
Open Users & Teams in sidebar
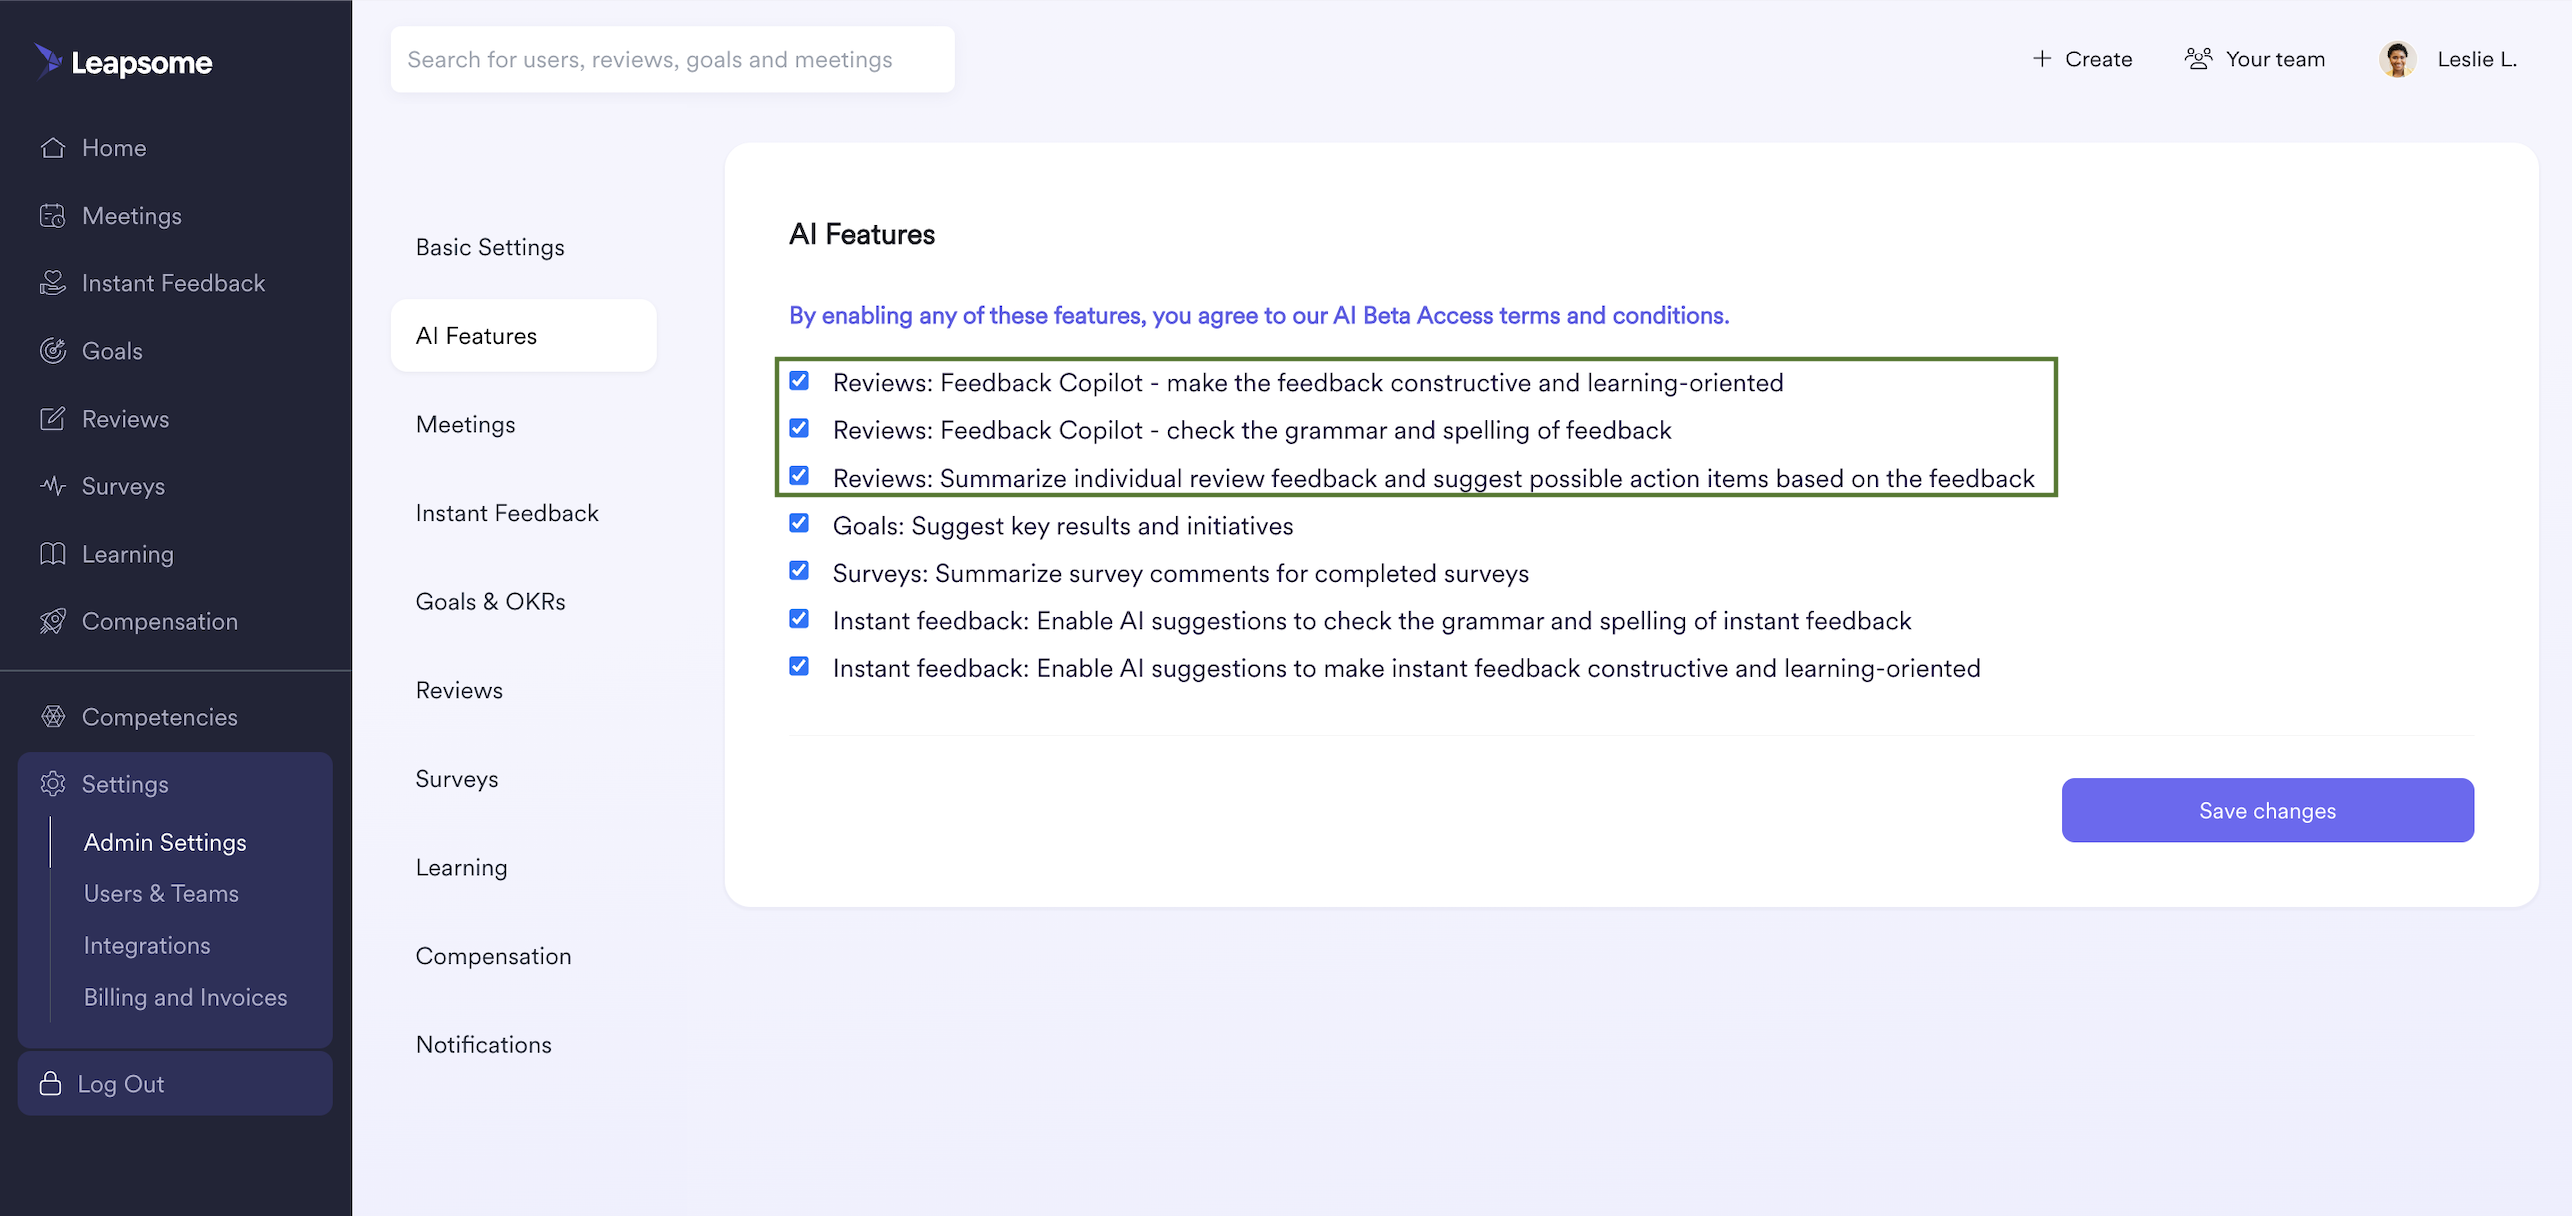point(161,893)
